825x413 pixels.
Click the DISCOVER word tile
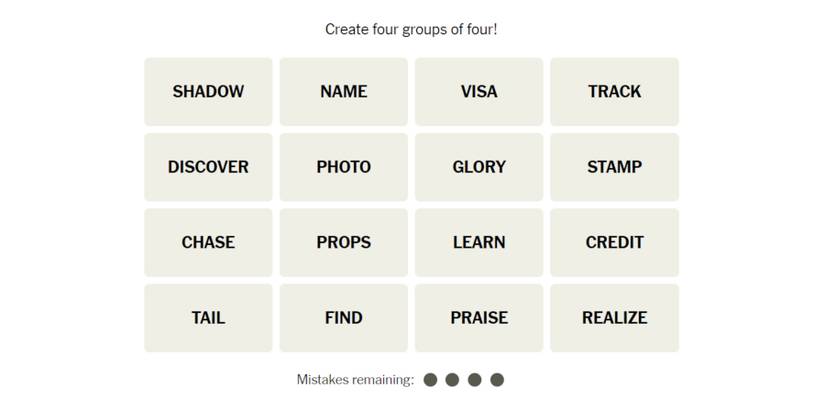tap(208, 167)
